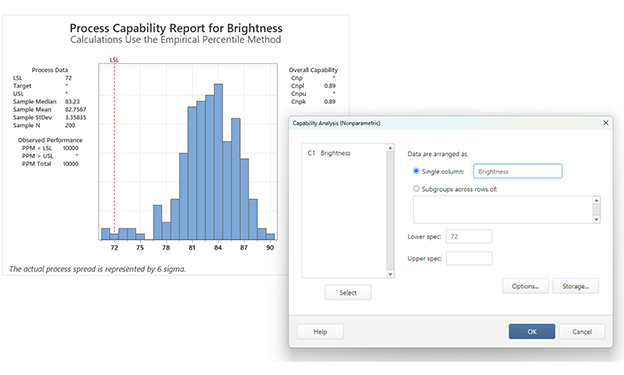Click subgroups box scrollbar down arrow
Screen dimensions: 624x375
(596, 219)
